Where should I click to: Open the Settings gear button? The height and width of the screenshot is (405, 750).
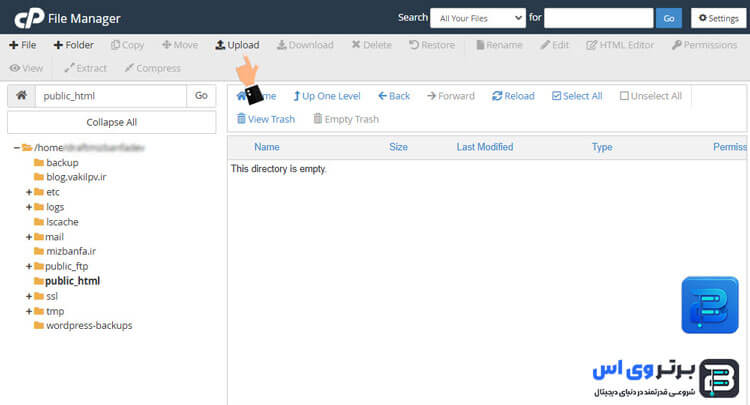(719, 18)
